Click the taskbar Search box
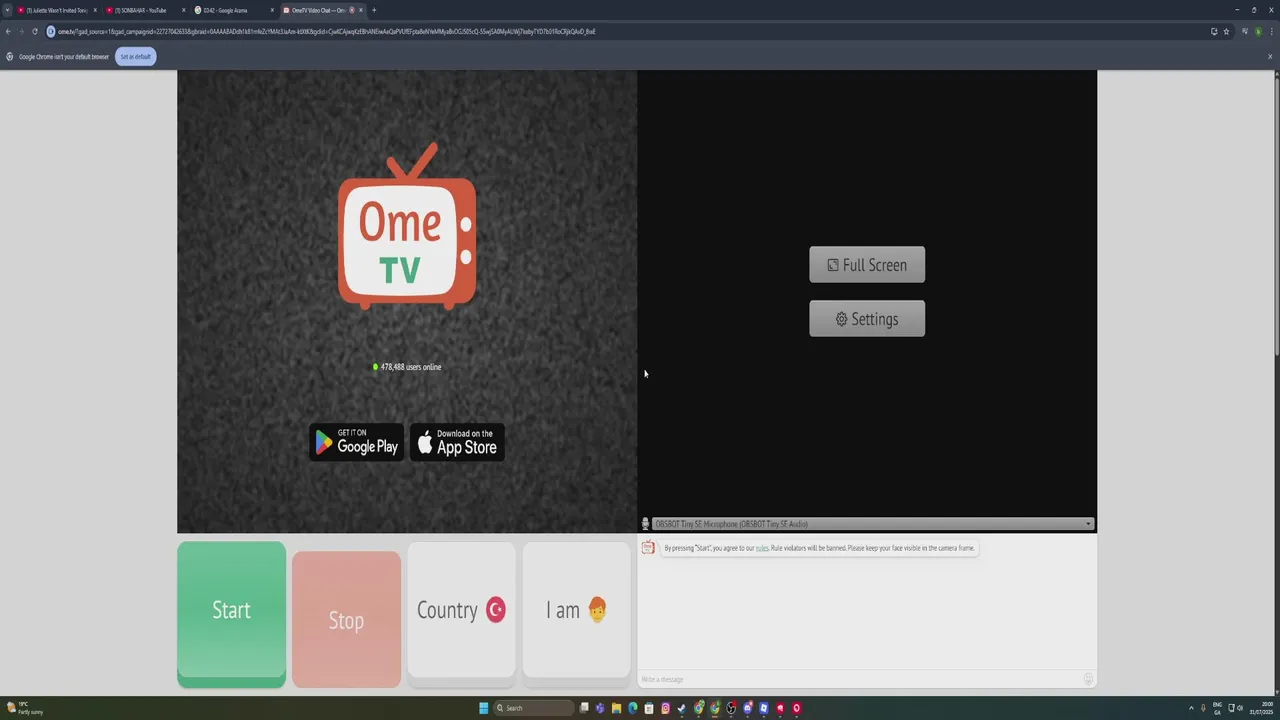Image resolution: width=1280 pixels, height=720 pixels. coord(535,708)
